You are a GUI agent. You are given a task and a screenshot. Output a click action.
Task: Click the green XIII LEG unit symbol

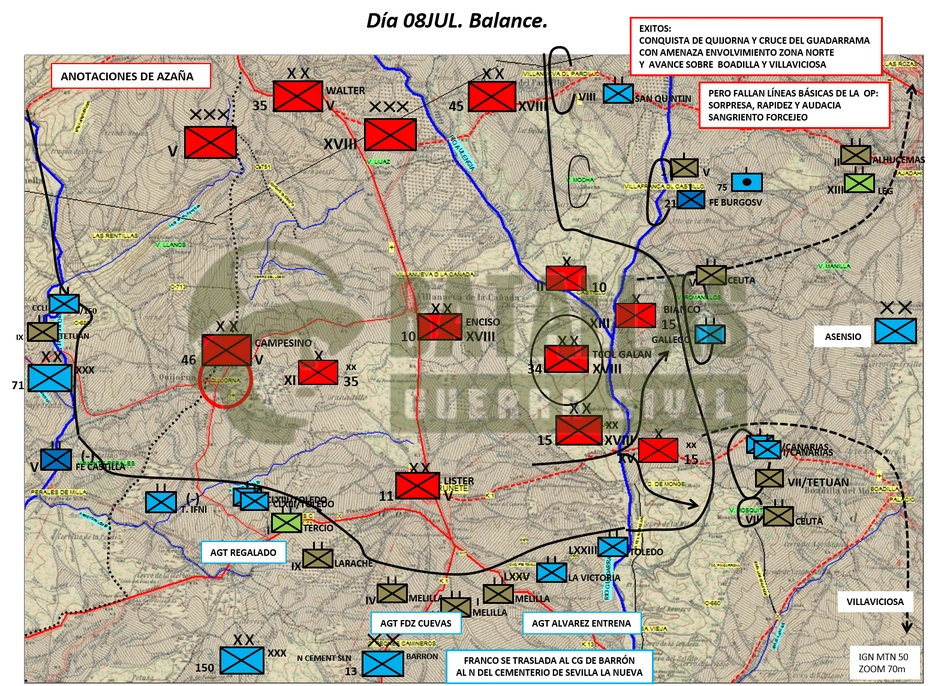859,183
